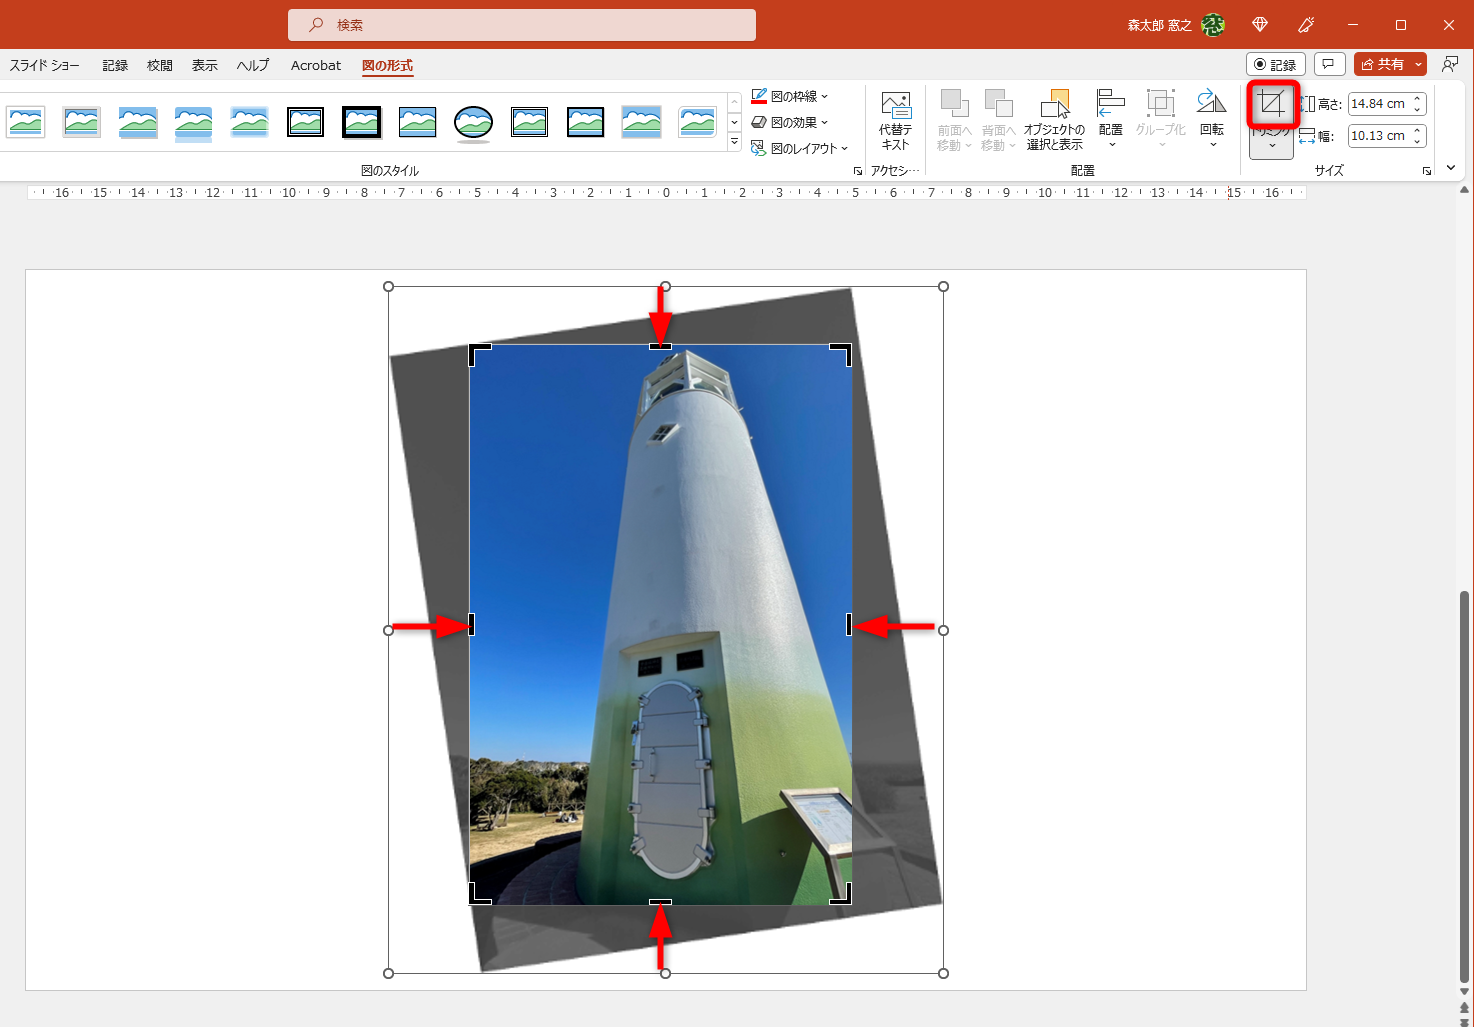The image size is (1474, 1027).
Task: Expand the picture styles gallery
Action: point(734,143)
